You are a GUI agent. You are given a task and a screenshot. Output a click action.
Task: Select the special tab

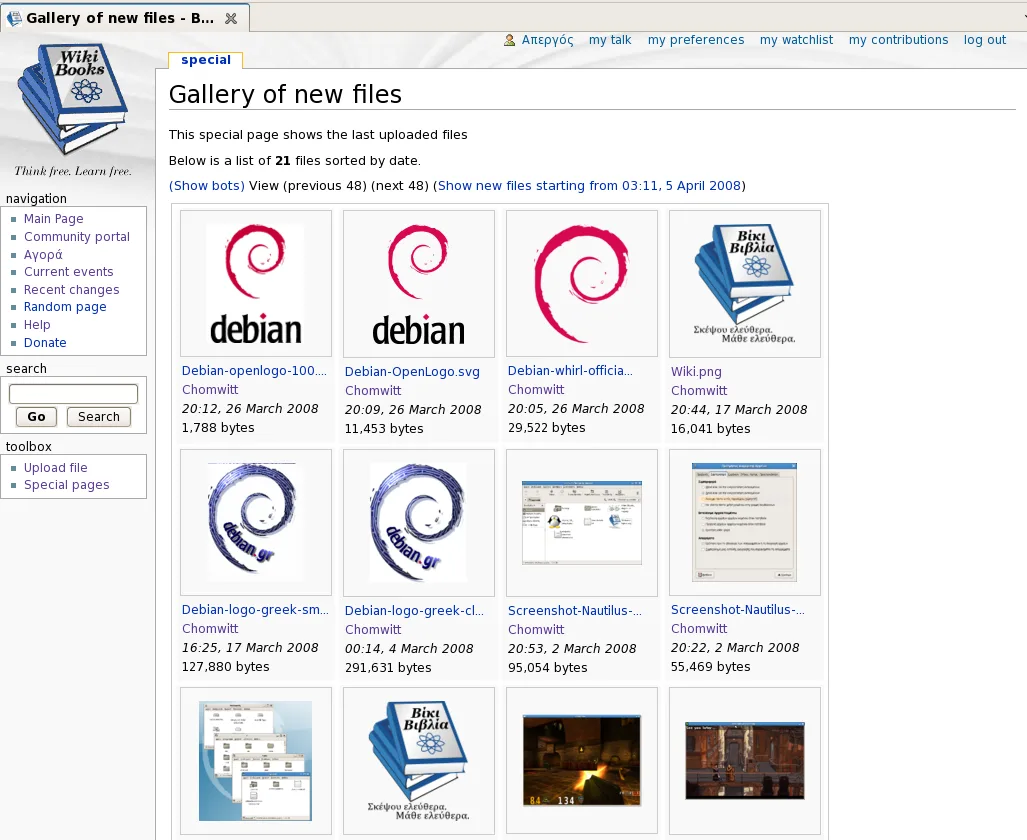click(x=206, y=60)
